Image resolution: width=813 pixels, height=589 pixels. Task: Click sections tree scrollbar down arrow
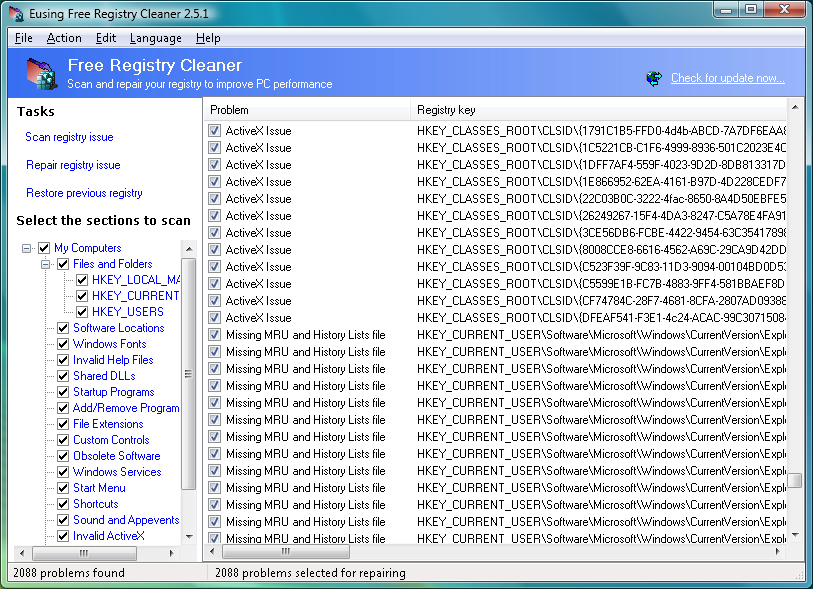[x=188, y=537]
